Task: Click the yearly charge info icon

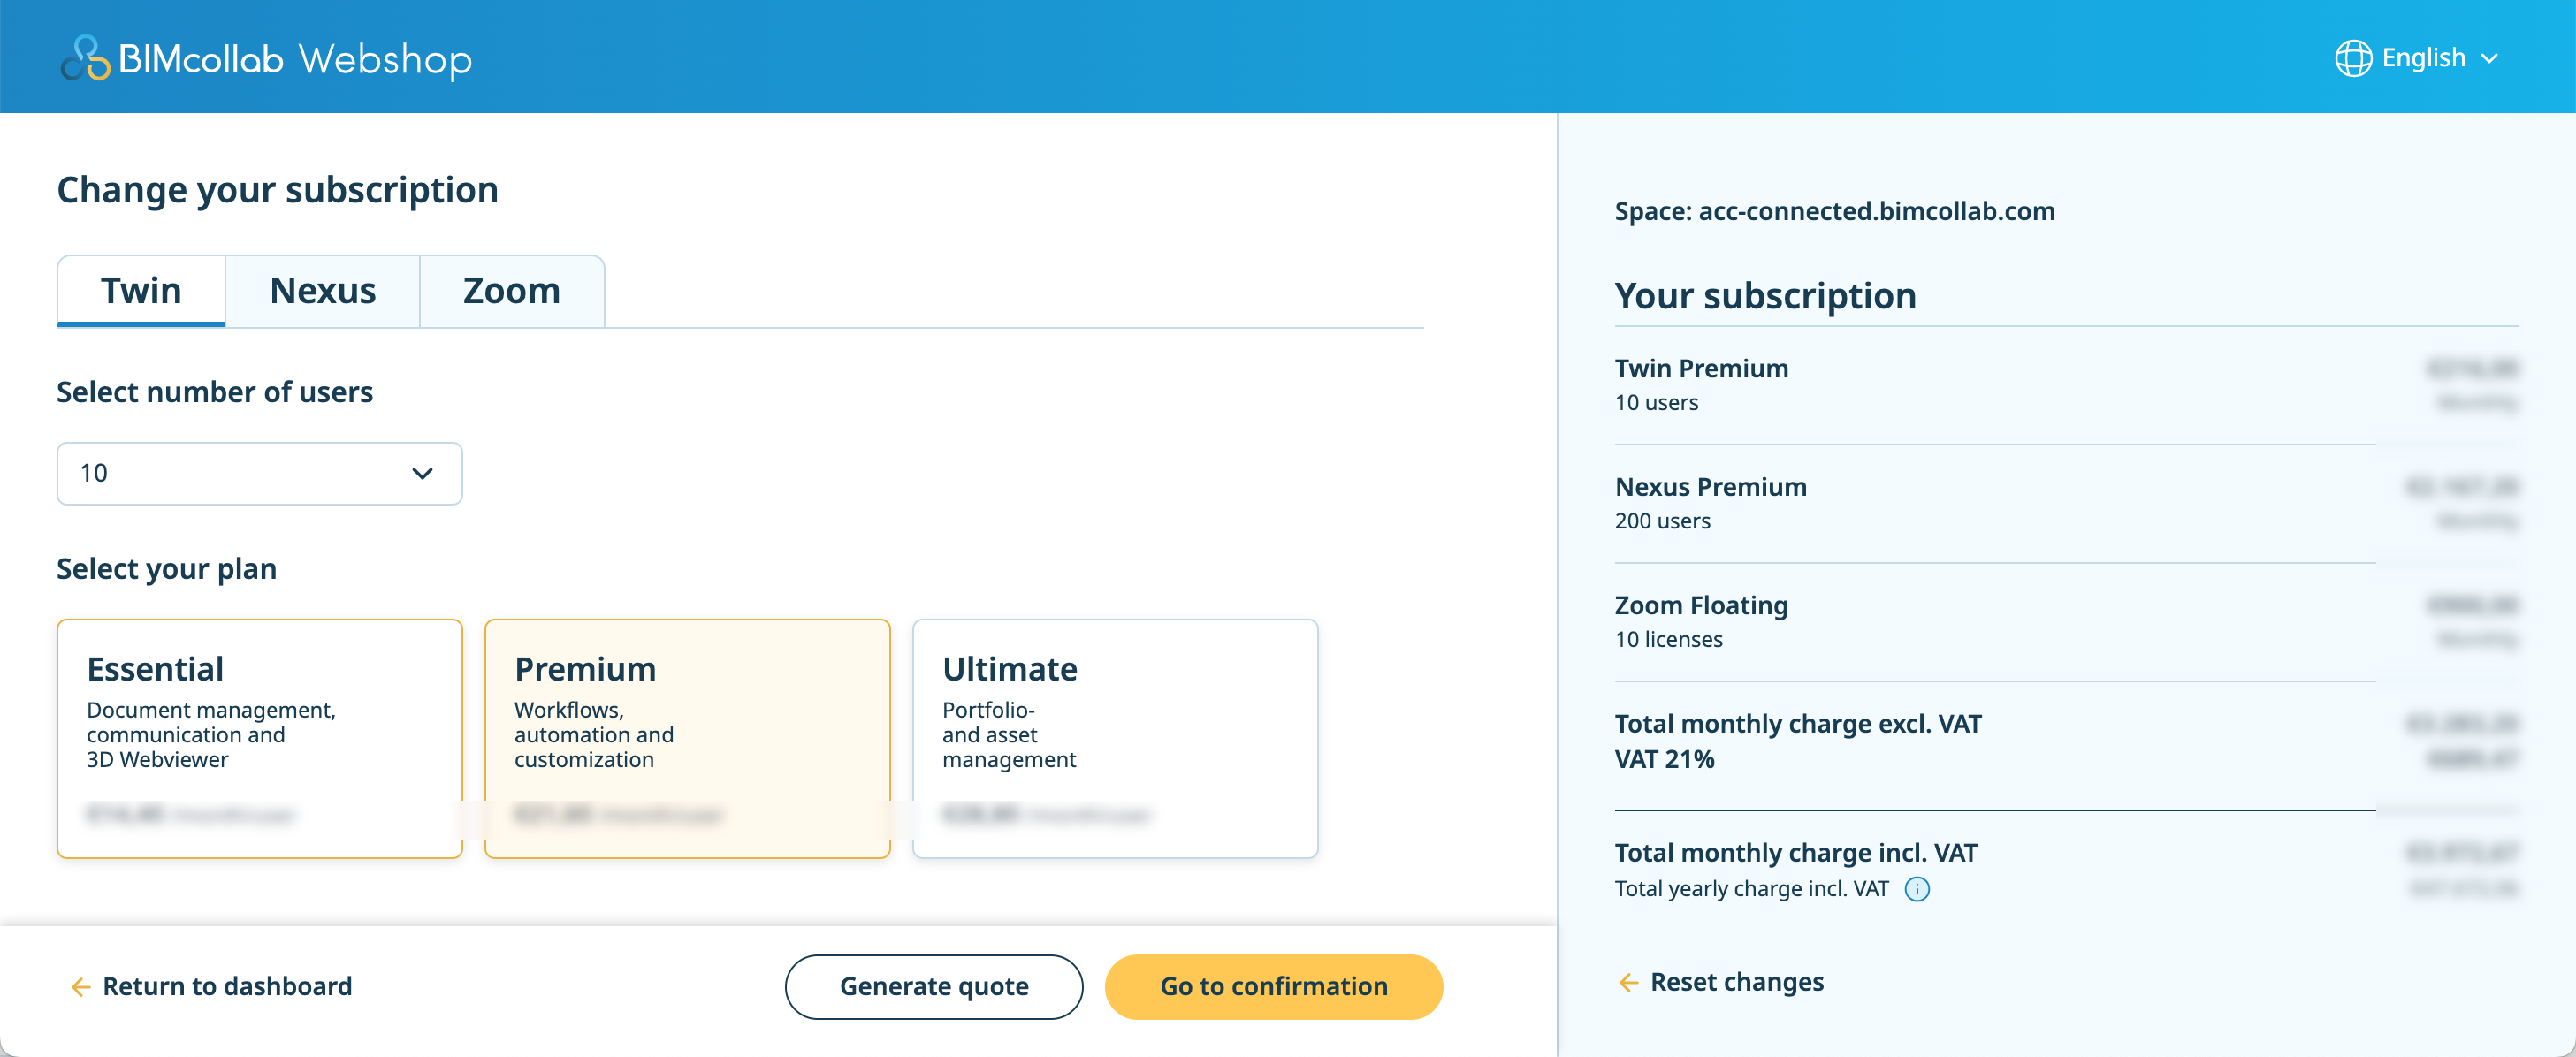Action: 1916,889
